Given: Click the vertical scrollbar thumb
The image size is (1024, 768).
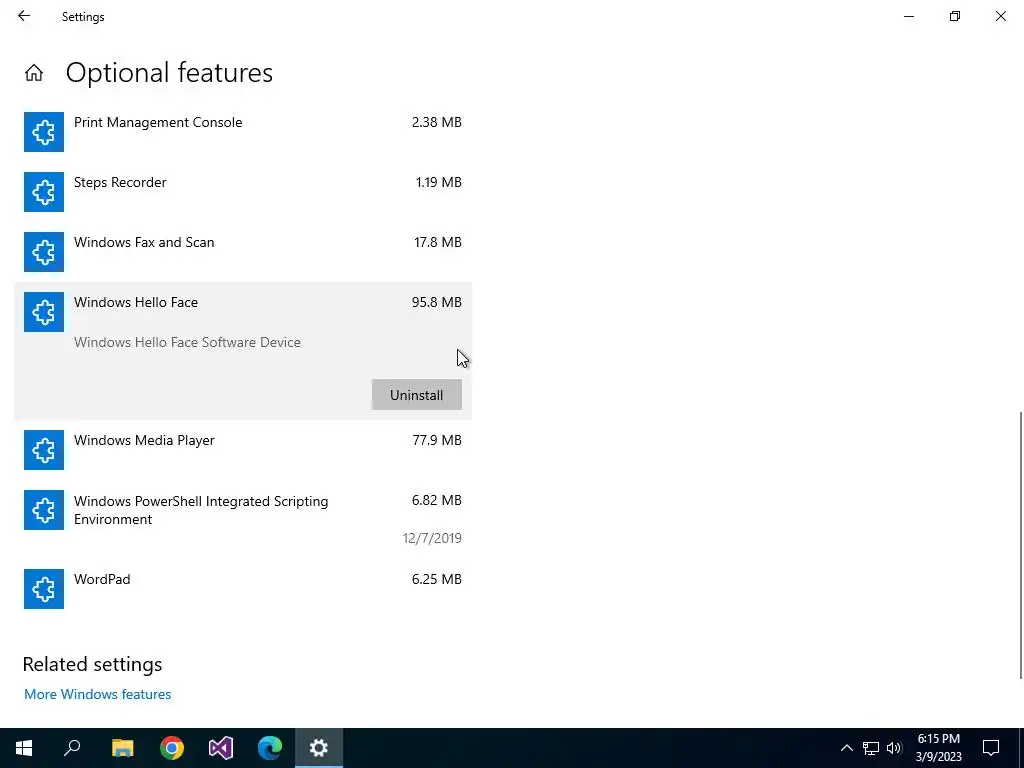Looking at the screenshot, I should pyautogui.click(x=1020, y=545).
